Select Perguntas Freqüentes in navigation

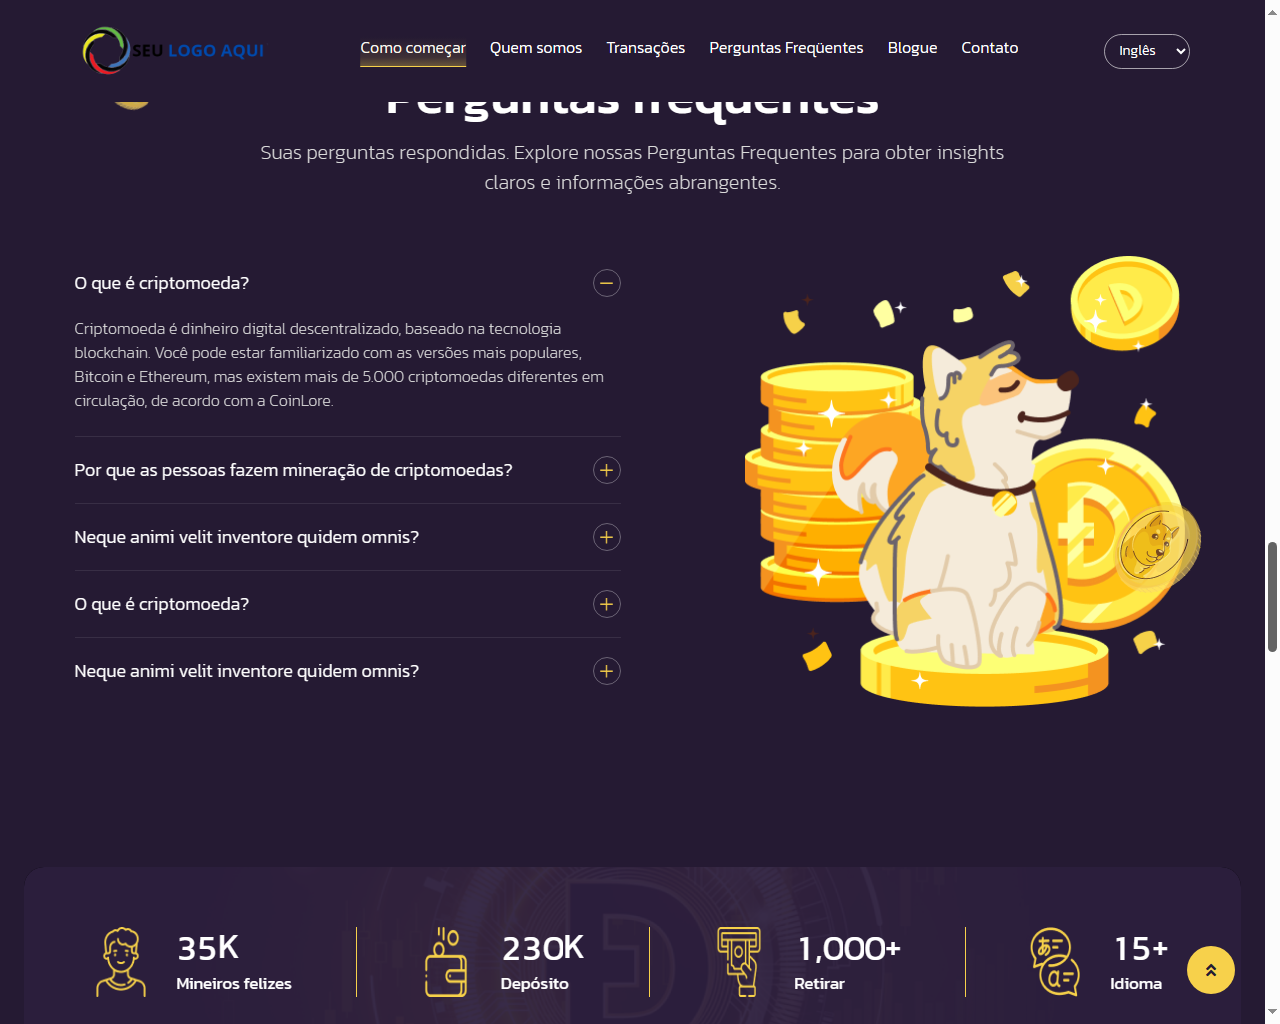(x=786, y=48)
